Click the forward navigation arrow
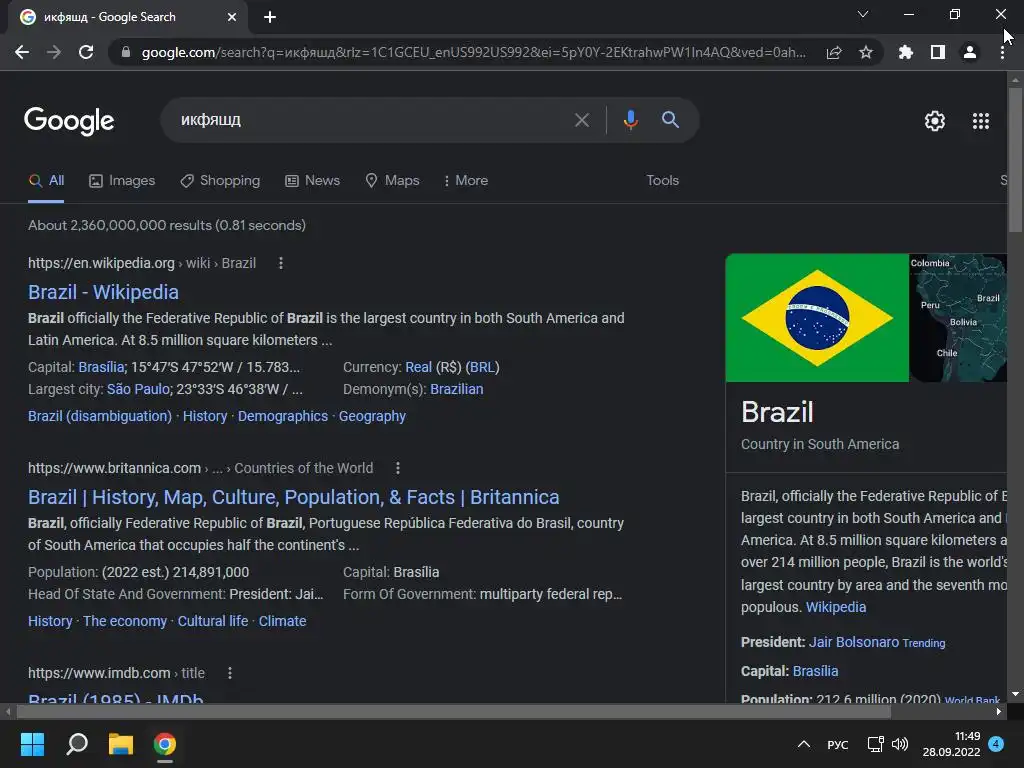Image resolution: width=1024 pixels, height=768 pixels. click(54, 52)
